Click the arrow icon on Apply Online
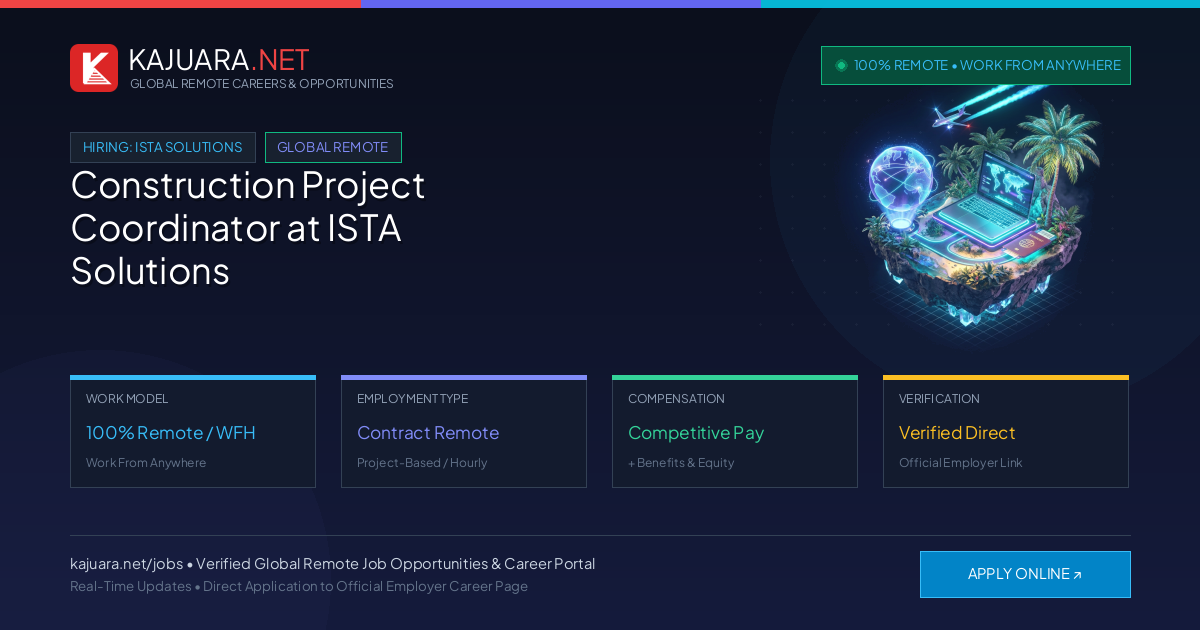 click(1077, 575)
